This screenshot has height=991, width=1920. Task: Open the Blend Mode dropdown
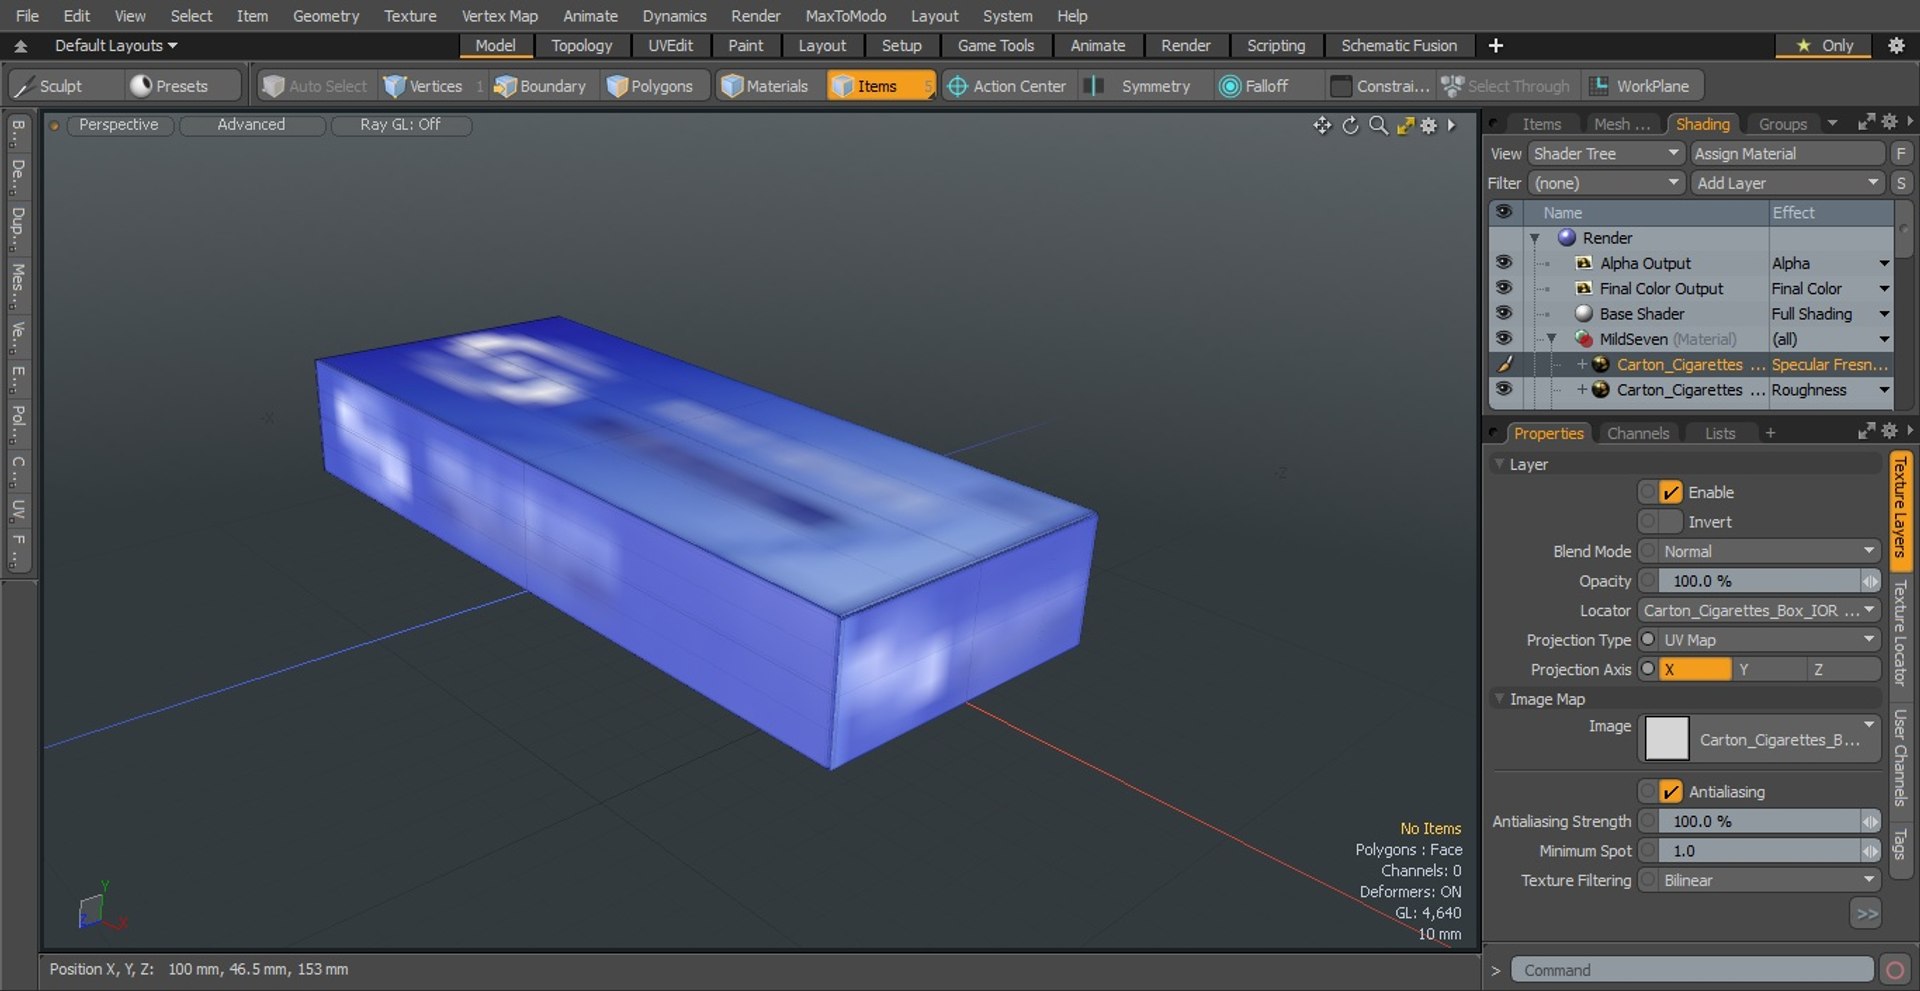point(1769,551)
